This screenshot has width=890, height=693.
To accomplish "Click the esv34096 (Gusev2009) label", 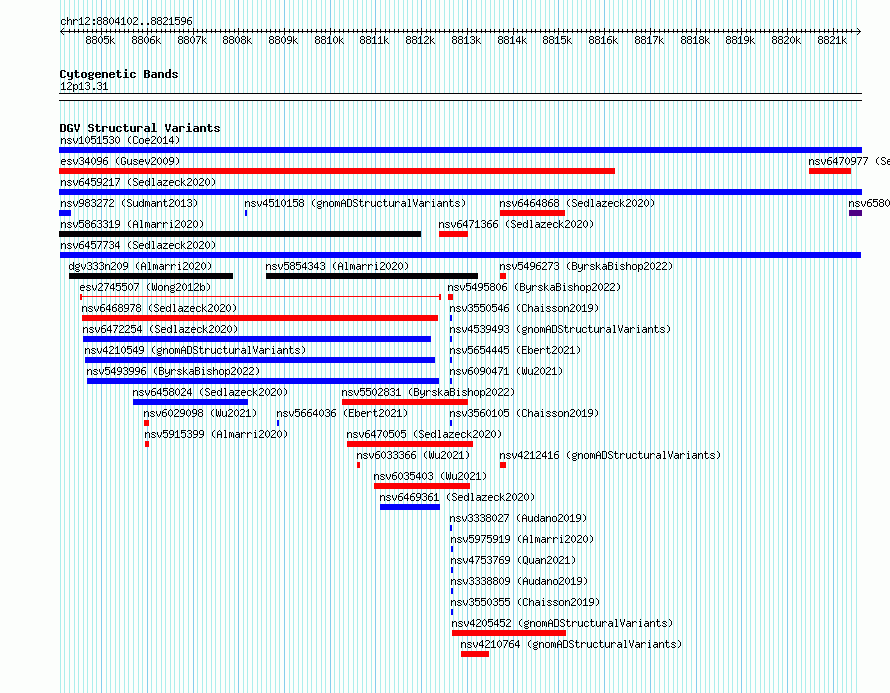I will (120, 161).
